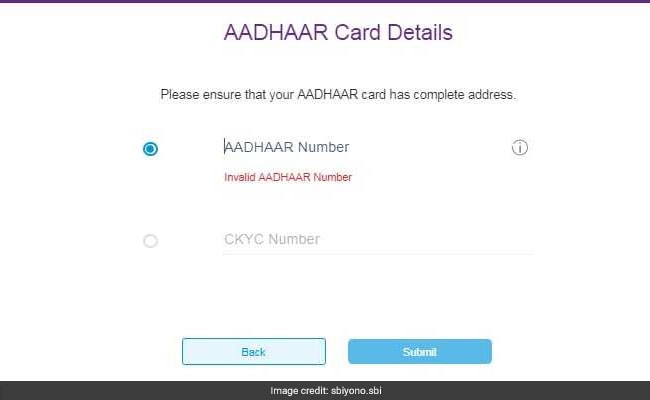Image resolution: width=650 pixels, height=400 pixels.
Task: Click the word 'Invalid' in the red error text
Action: pyautogui.click(x=240, y=177)
